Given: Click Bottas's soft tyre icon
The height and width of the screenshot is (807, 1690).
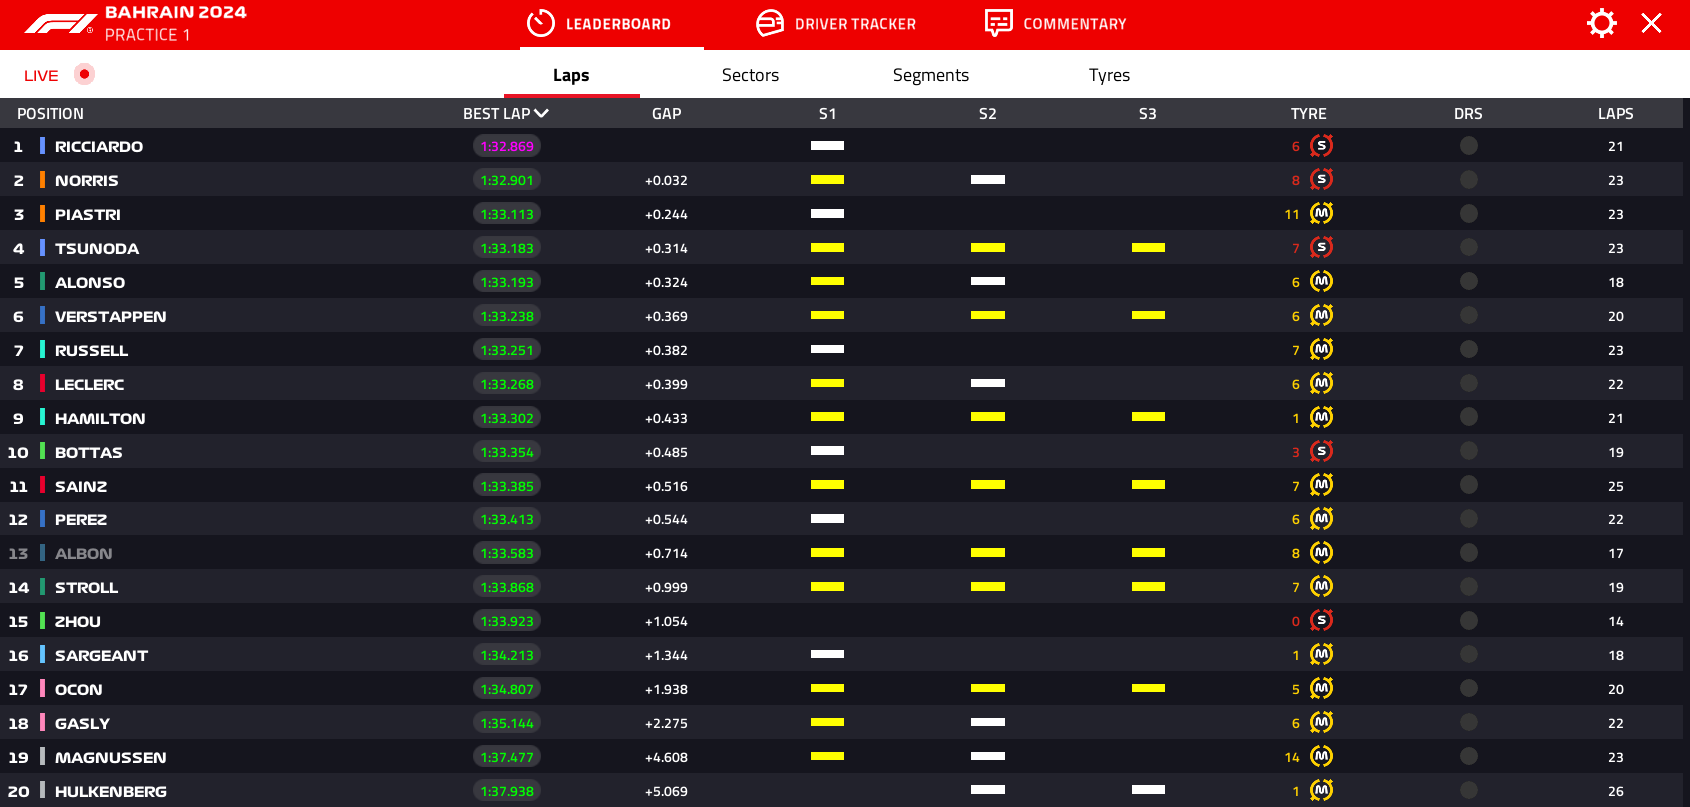Looking at the screenshot, I should click(x=1321, y=452).
